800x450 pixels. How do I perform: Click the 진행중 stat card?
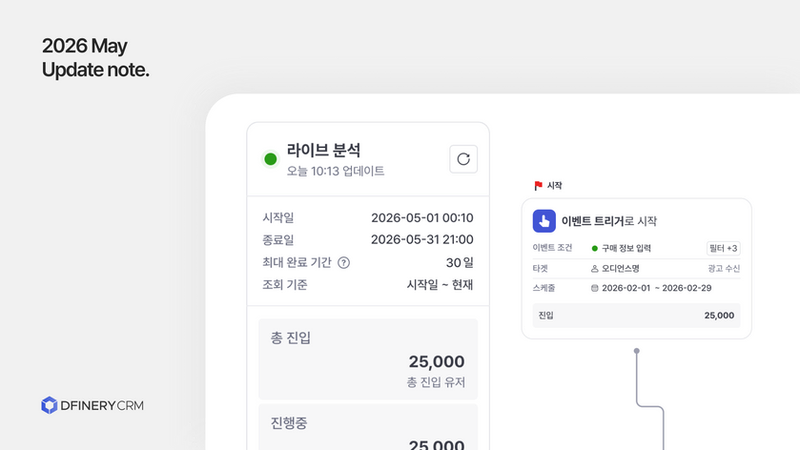[368, 427]
